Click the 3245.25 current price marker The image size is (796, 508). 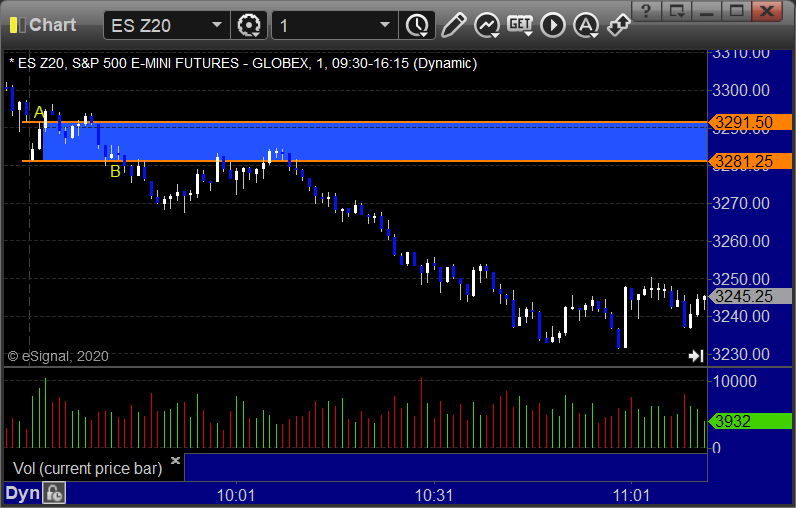pos(751,296)
